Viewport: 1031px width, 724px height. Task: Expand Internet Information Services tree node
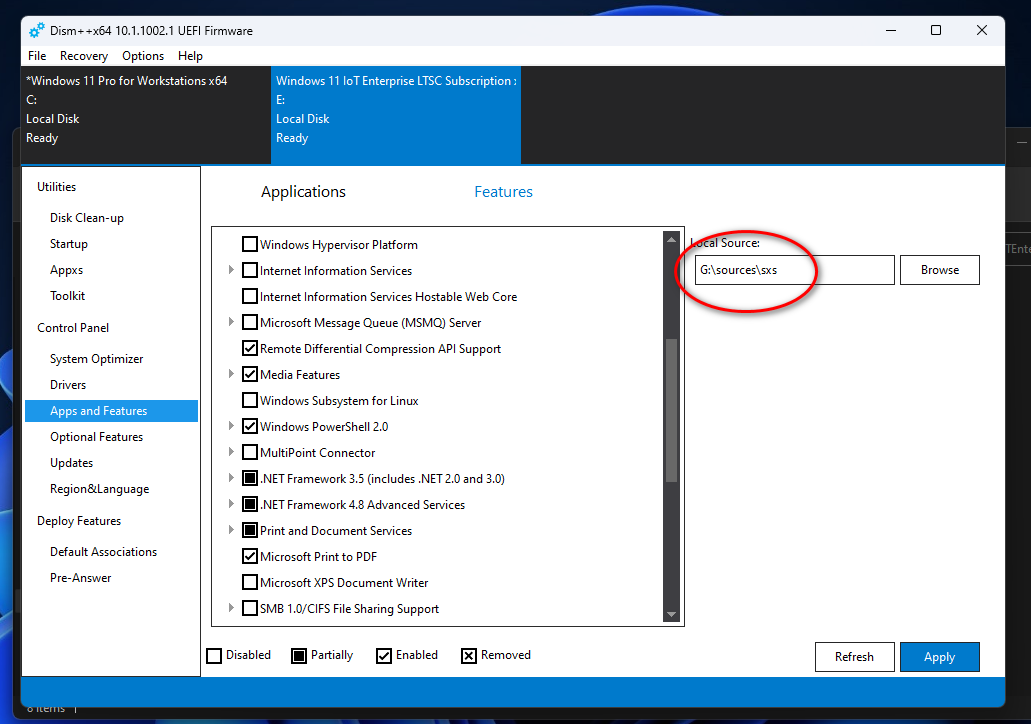click(x=231, y=270)
